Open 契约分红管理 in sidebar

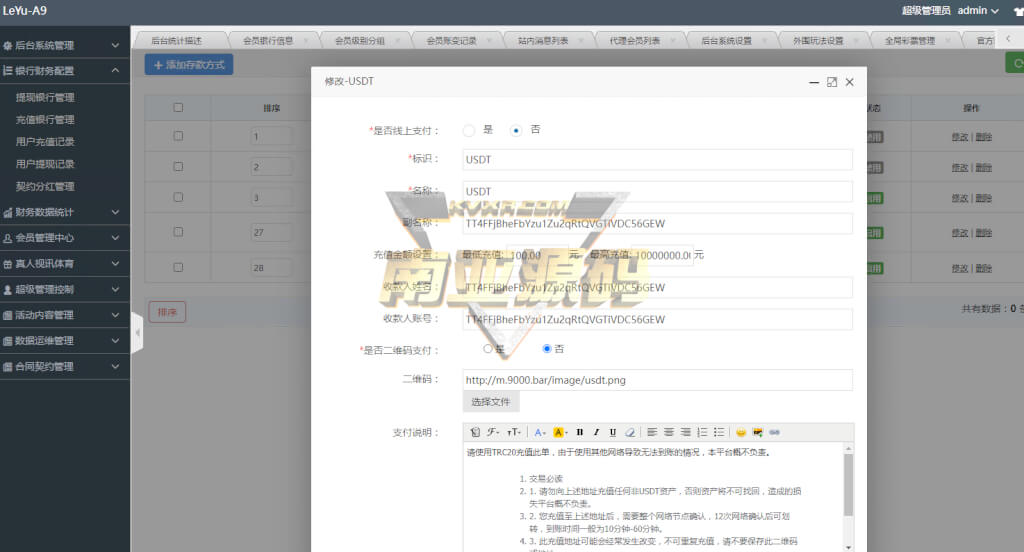click(x=45, y=187)
